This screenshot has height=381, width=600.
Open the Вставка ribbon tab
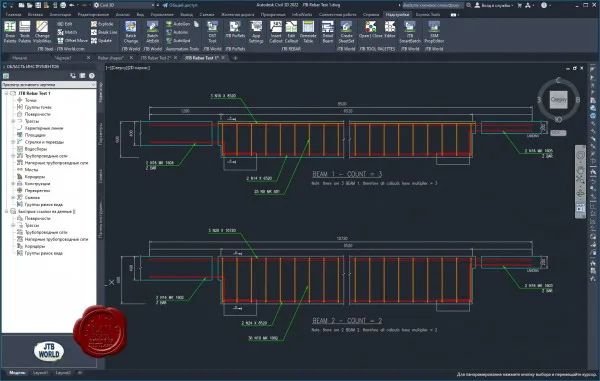pos(36,15)
